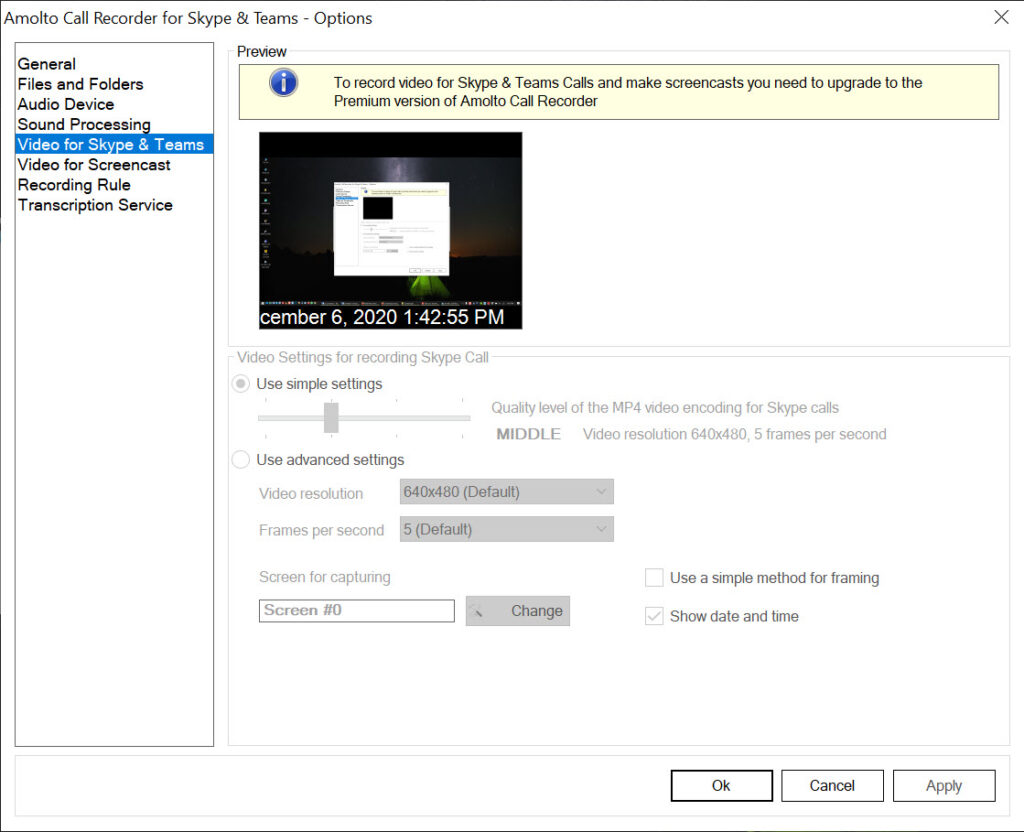Switch to Video for Screencast section
Screen dimensions: 1024x832
94,165
